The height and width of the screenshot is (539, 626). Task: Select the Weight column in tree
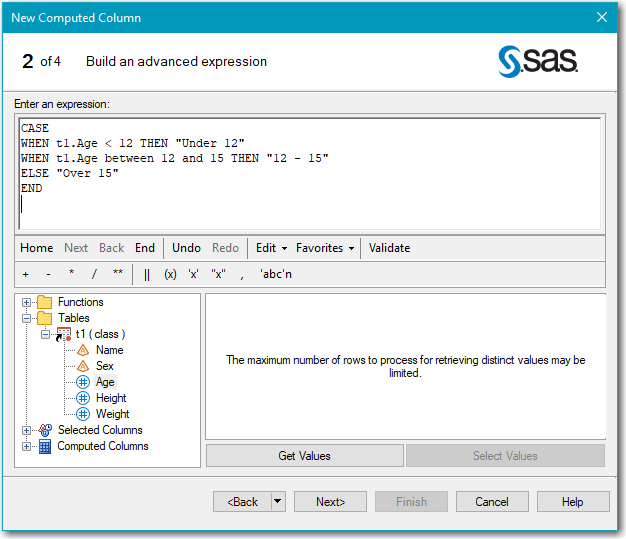[x=112, y=414]
